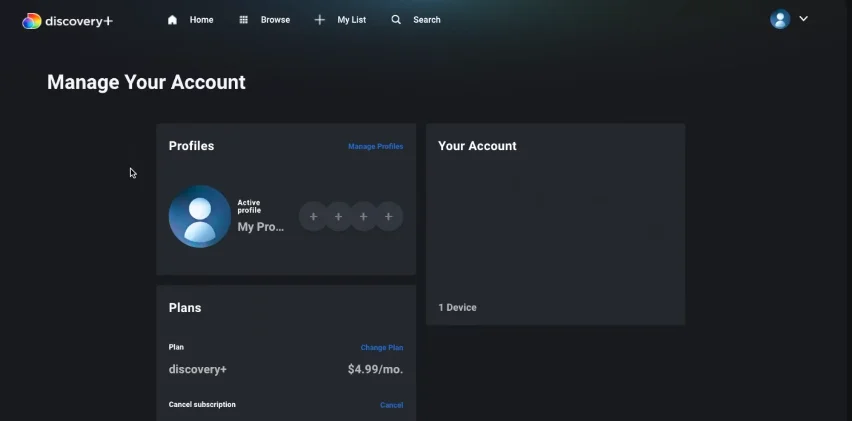Screen dimensions: 852x421
Task: Click the discovery+ logo
Action: (67, 21)
